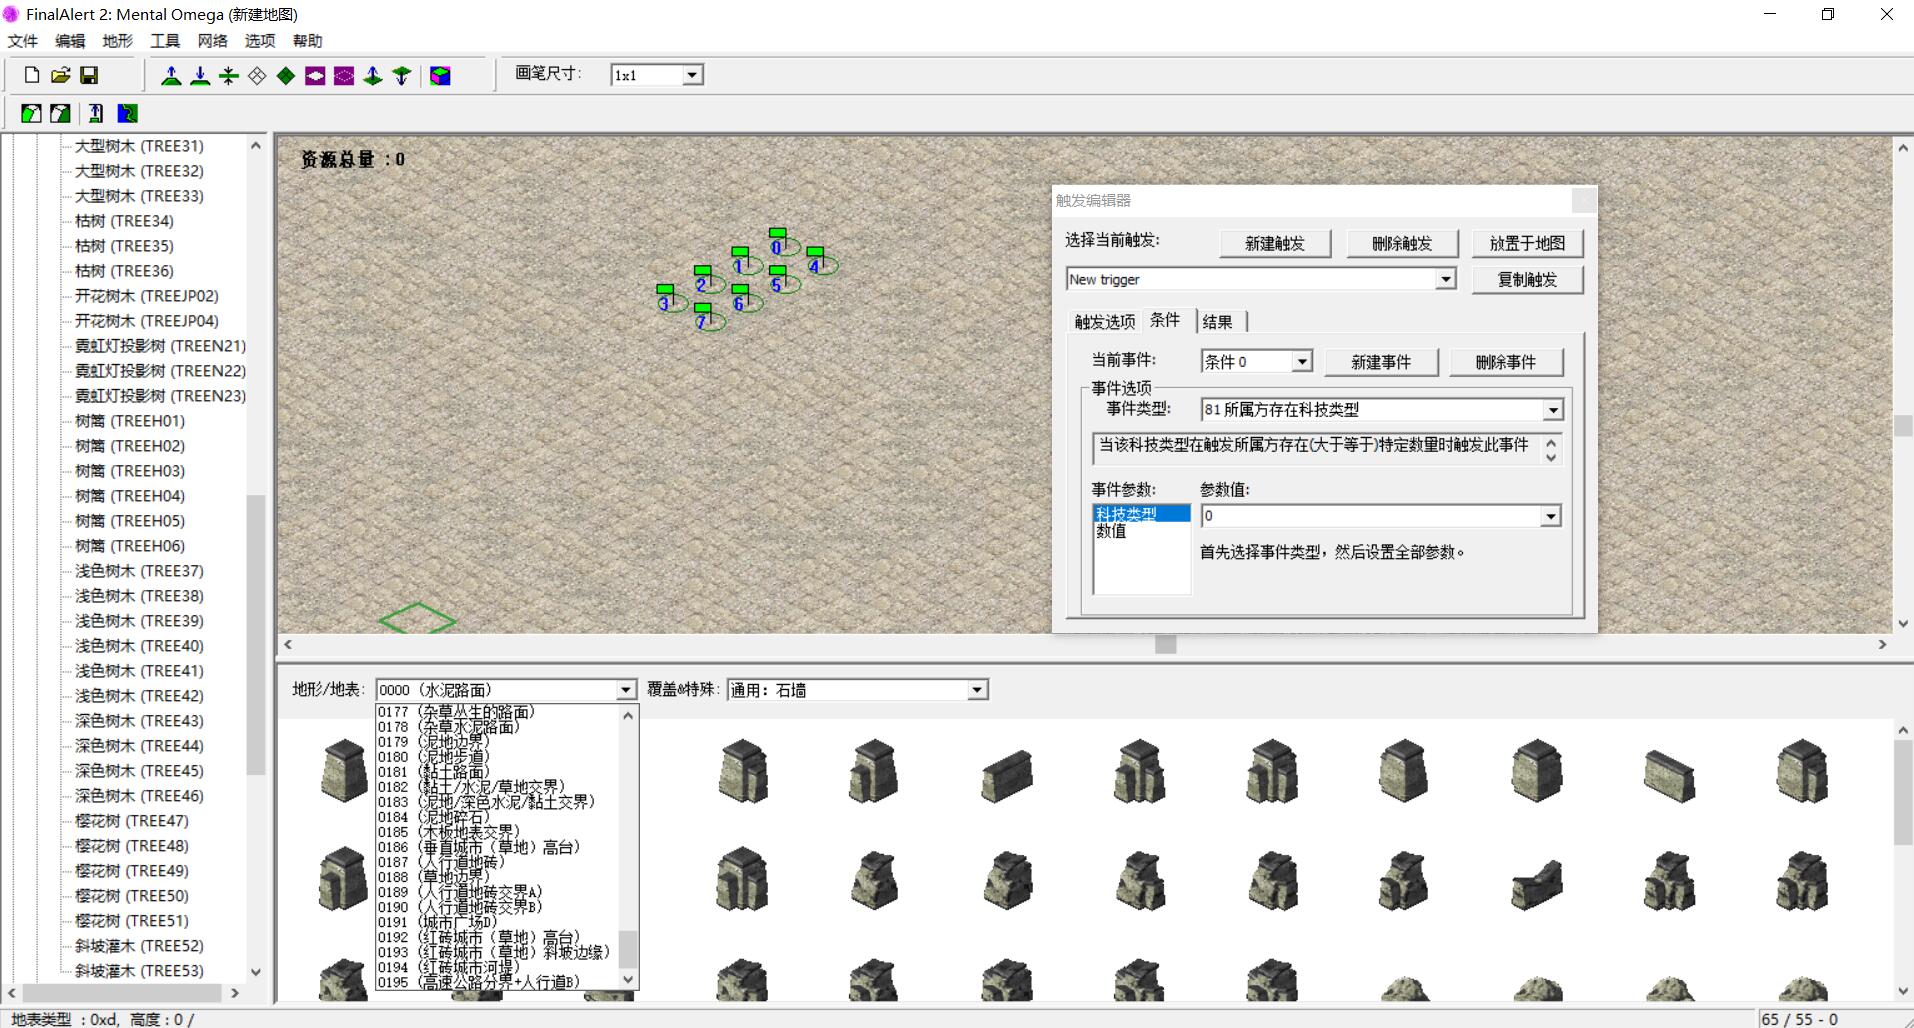The height and width of the screenshot is (1028, 1914).
Task: Open the brush size 1x1 dropdown
Action: click(692, 75)
